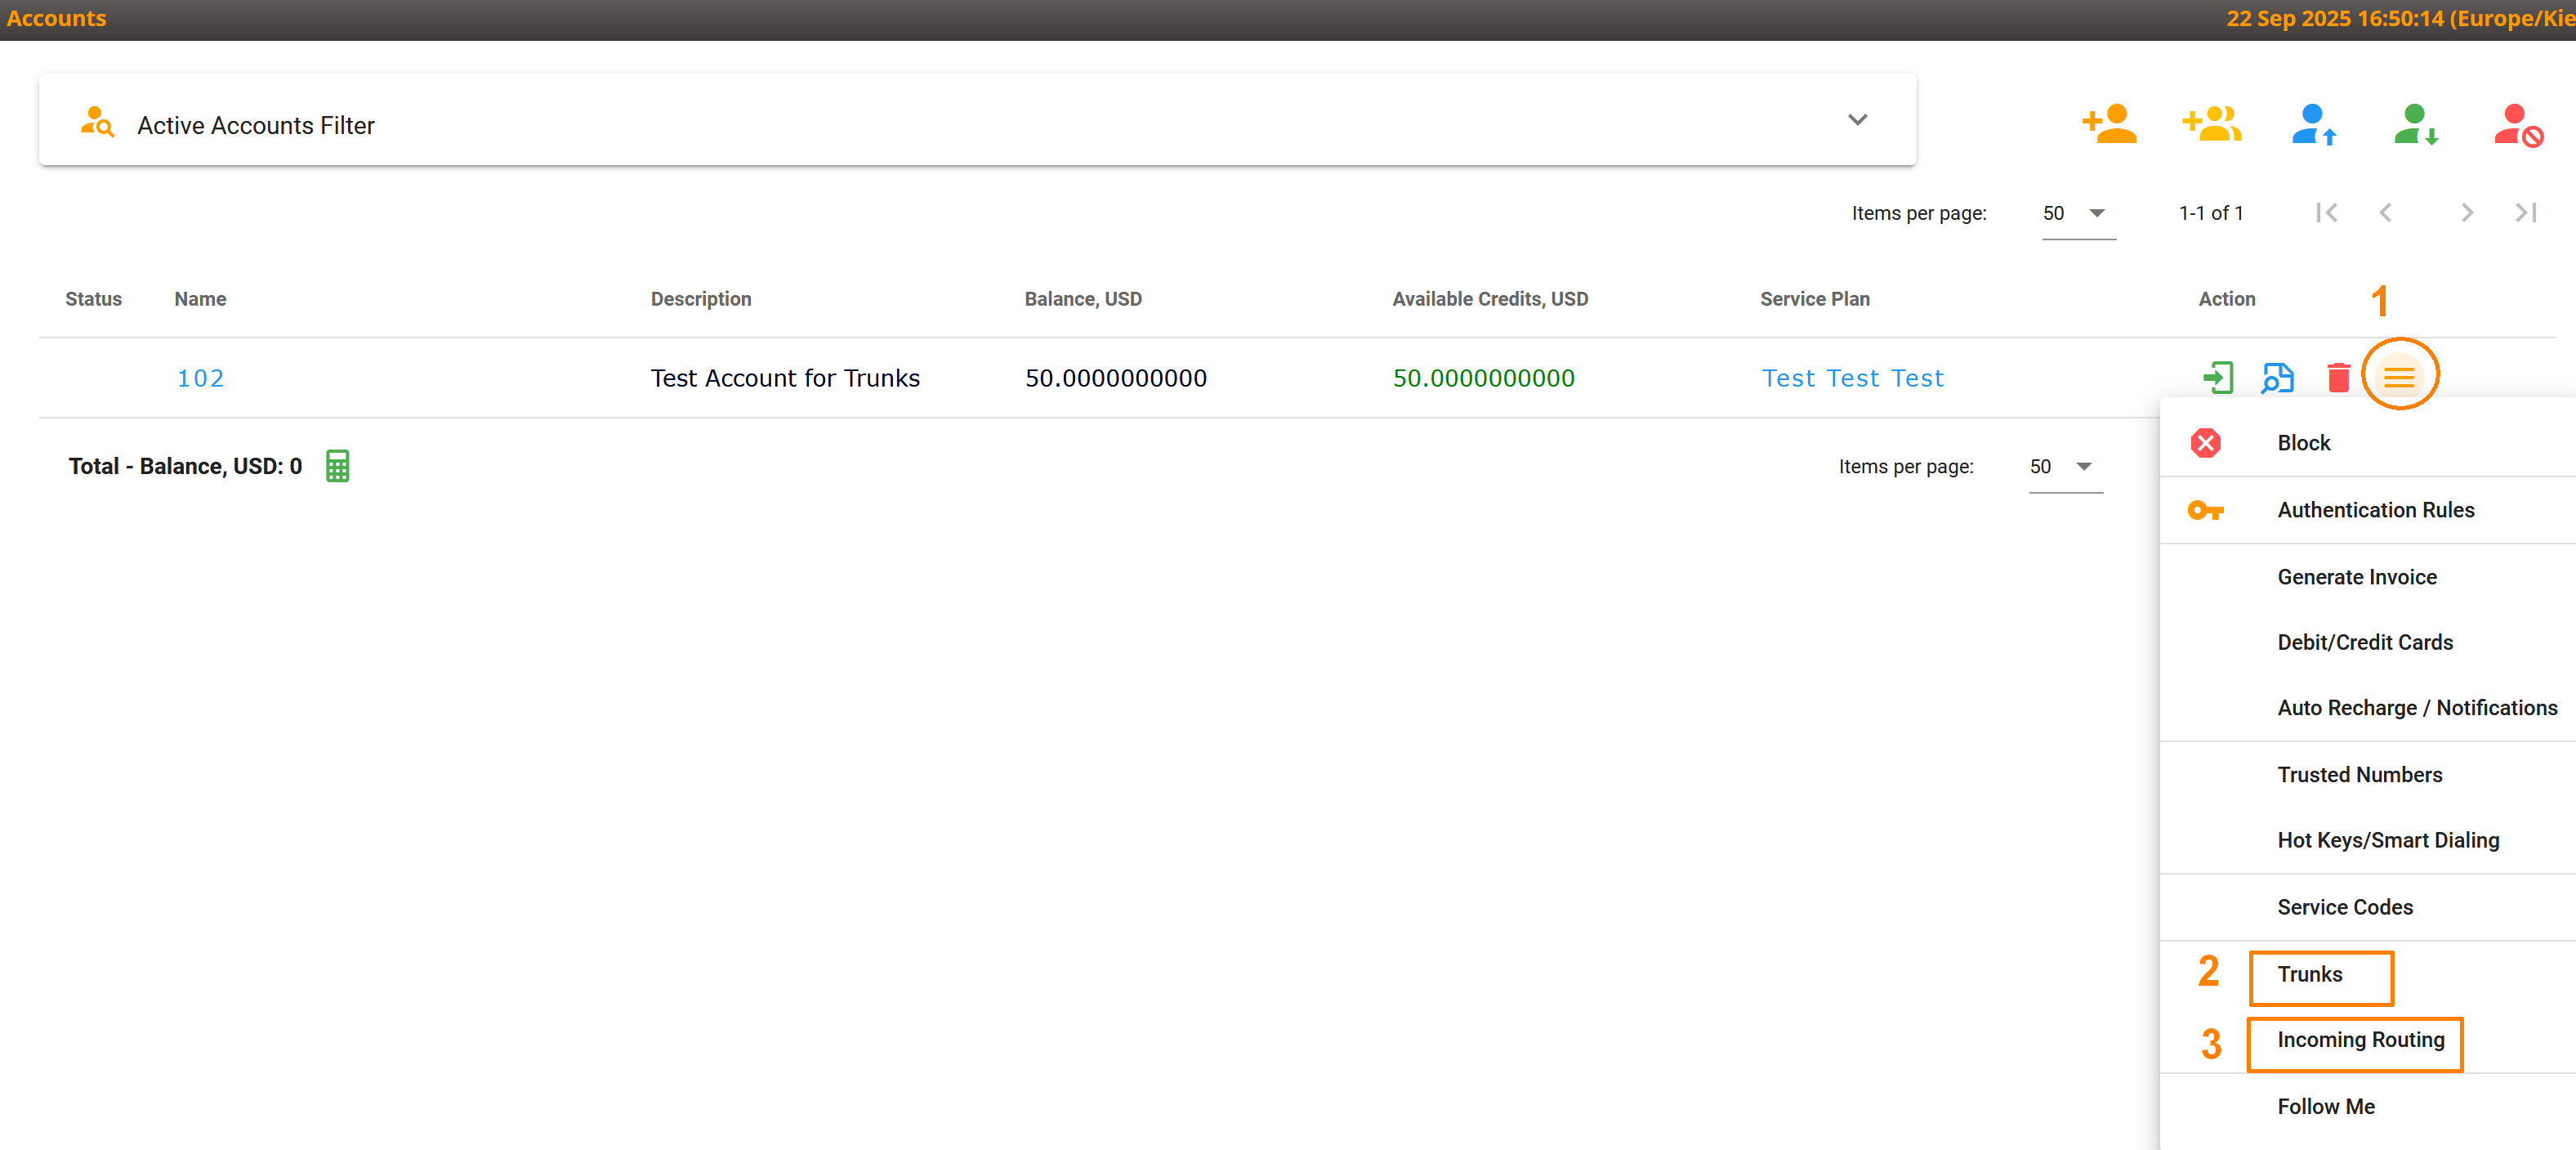Viewport: 2576px width, 1150px height.
Task: Choose Authentication Rules in the menu
Action: (x=2375, y=510)
